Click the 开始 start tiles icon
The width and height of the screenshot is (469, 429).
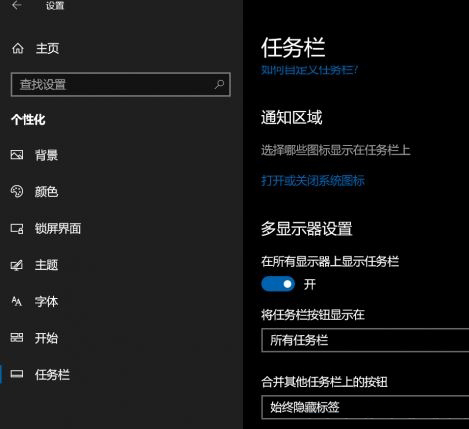click(17, 338)
